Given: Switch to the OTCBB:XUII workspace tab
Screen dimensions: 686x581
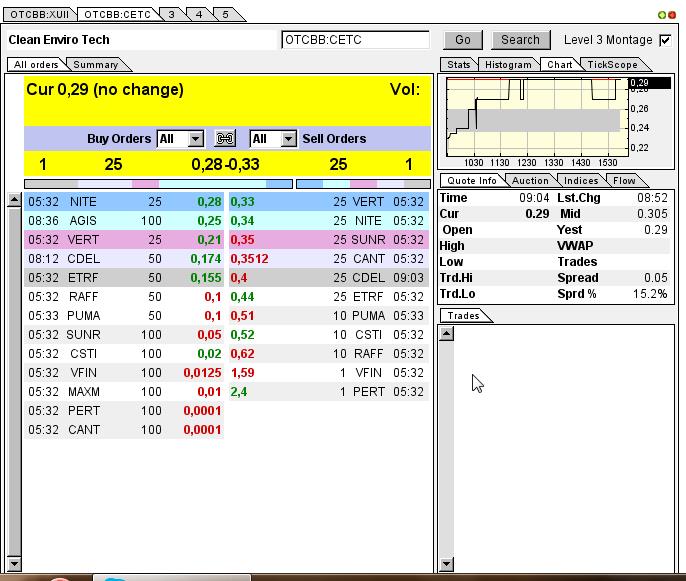Looking at the screenshot, I should pos(39,15).
